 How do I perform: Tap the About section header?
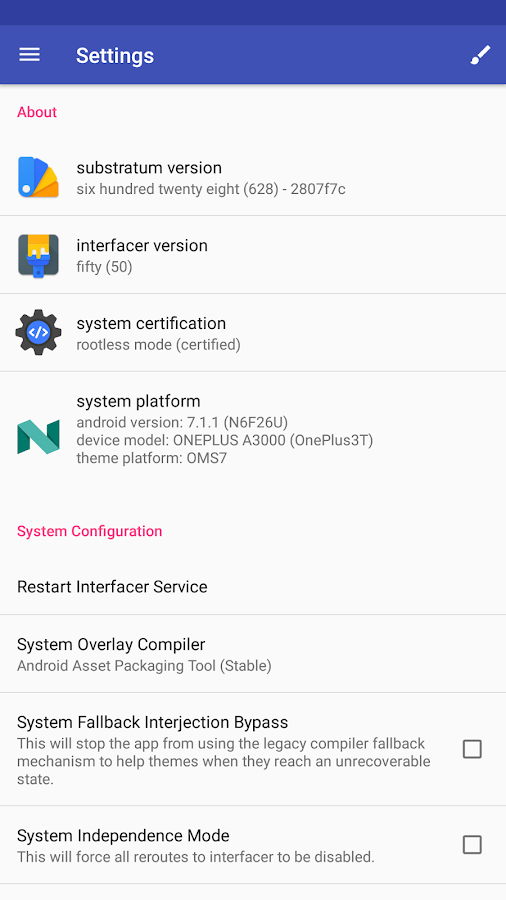[37, 112]
